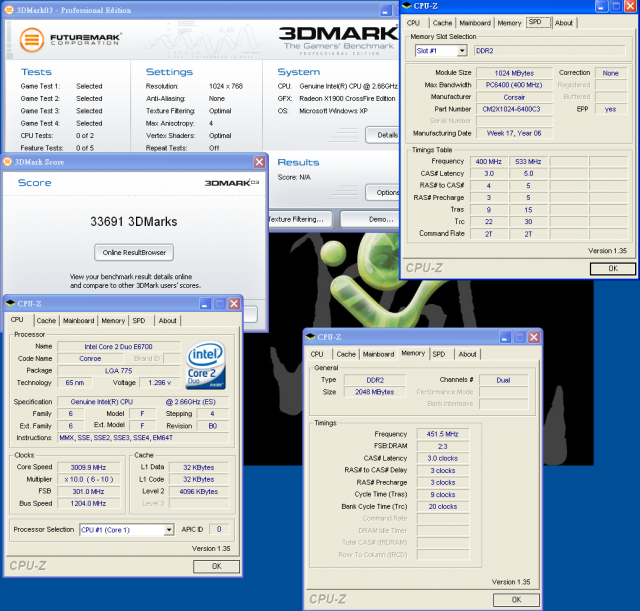The image size is (640, 611).
Task: Click OK in the CPU-Z Memory window
Action: pos(516,600)
